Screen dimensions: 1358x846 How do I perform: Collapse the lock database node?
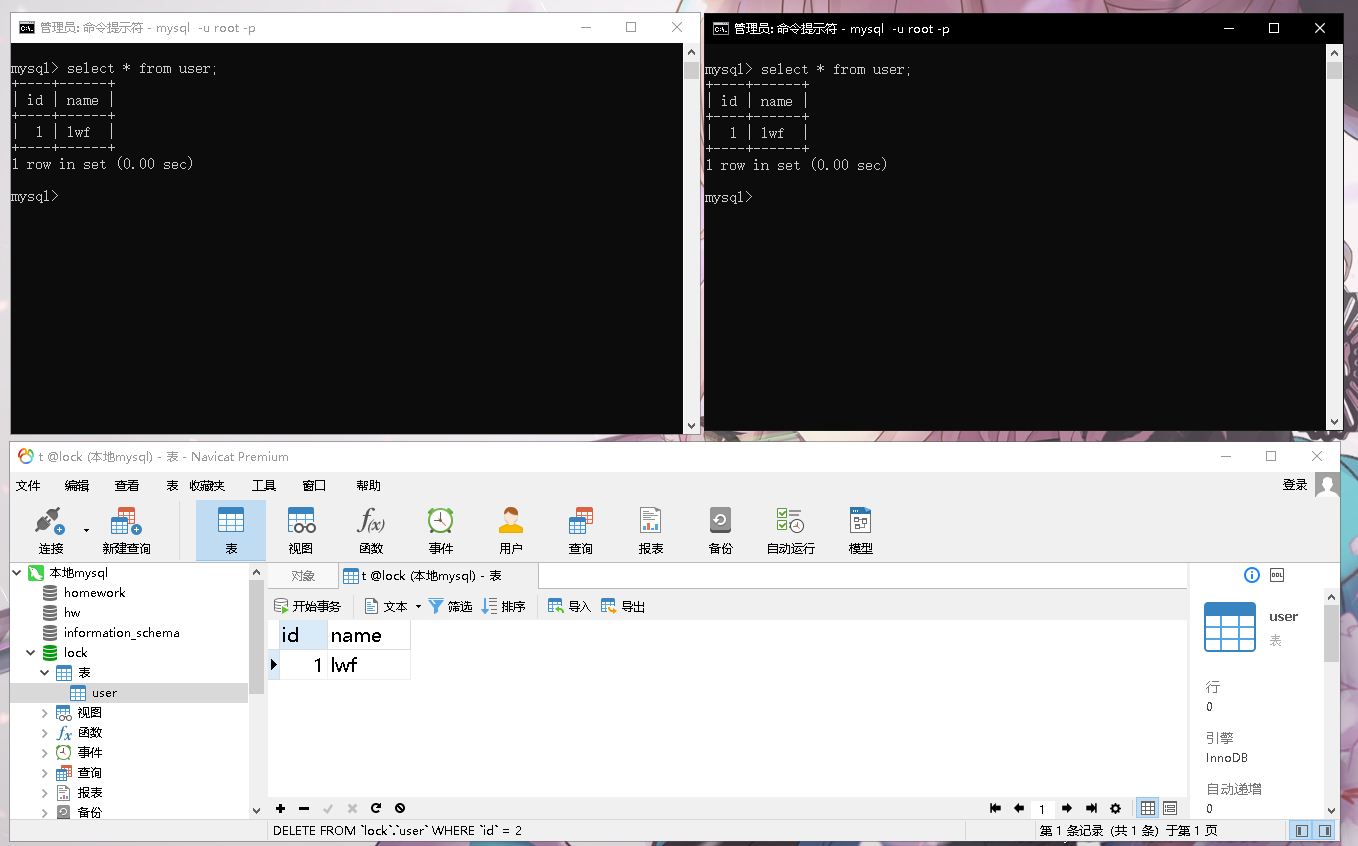click(x=30, y=653)
